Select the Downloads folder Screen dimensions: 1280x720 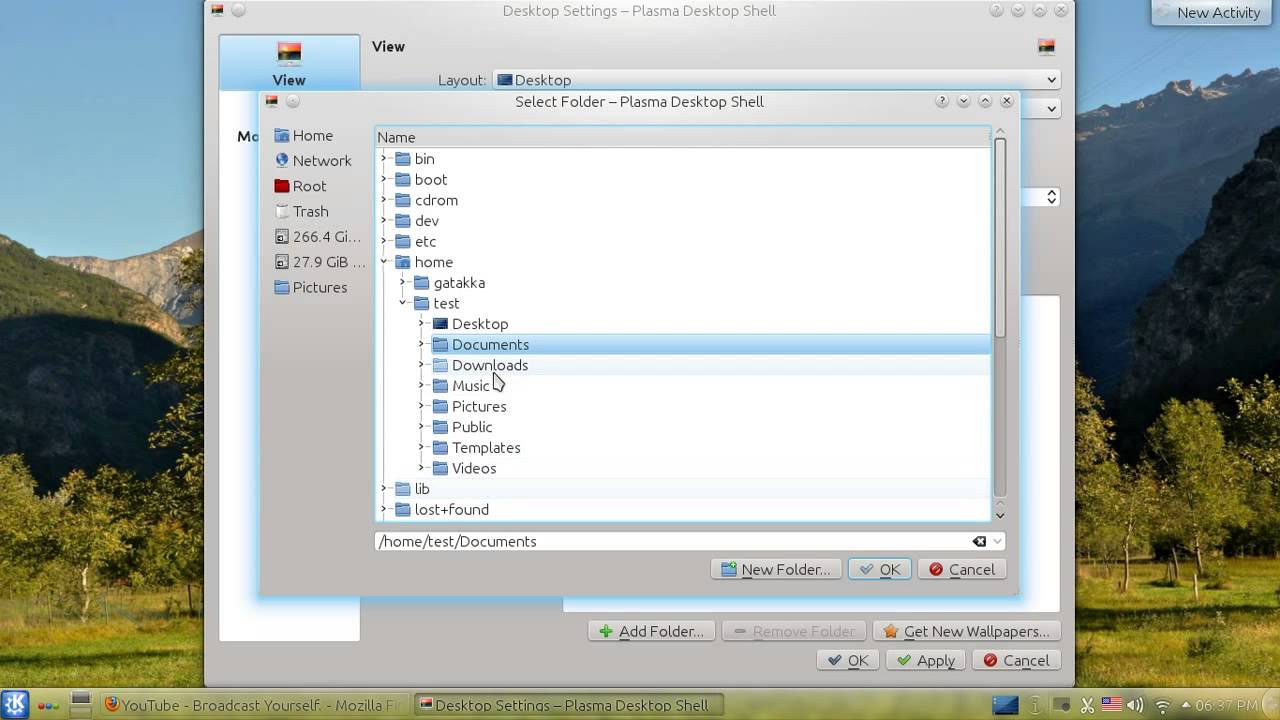[480, 365]
